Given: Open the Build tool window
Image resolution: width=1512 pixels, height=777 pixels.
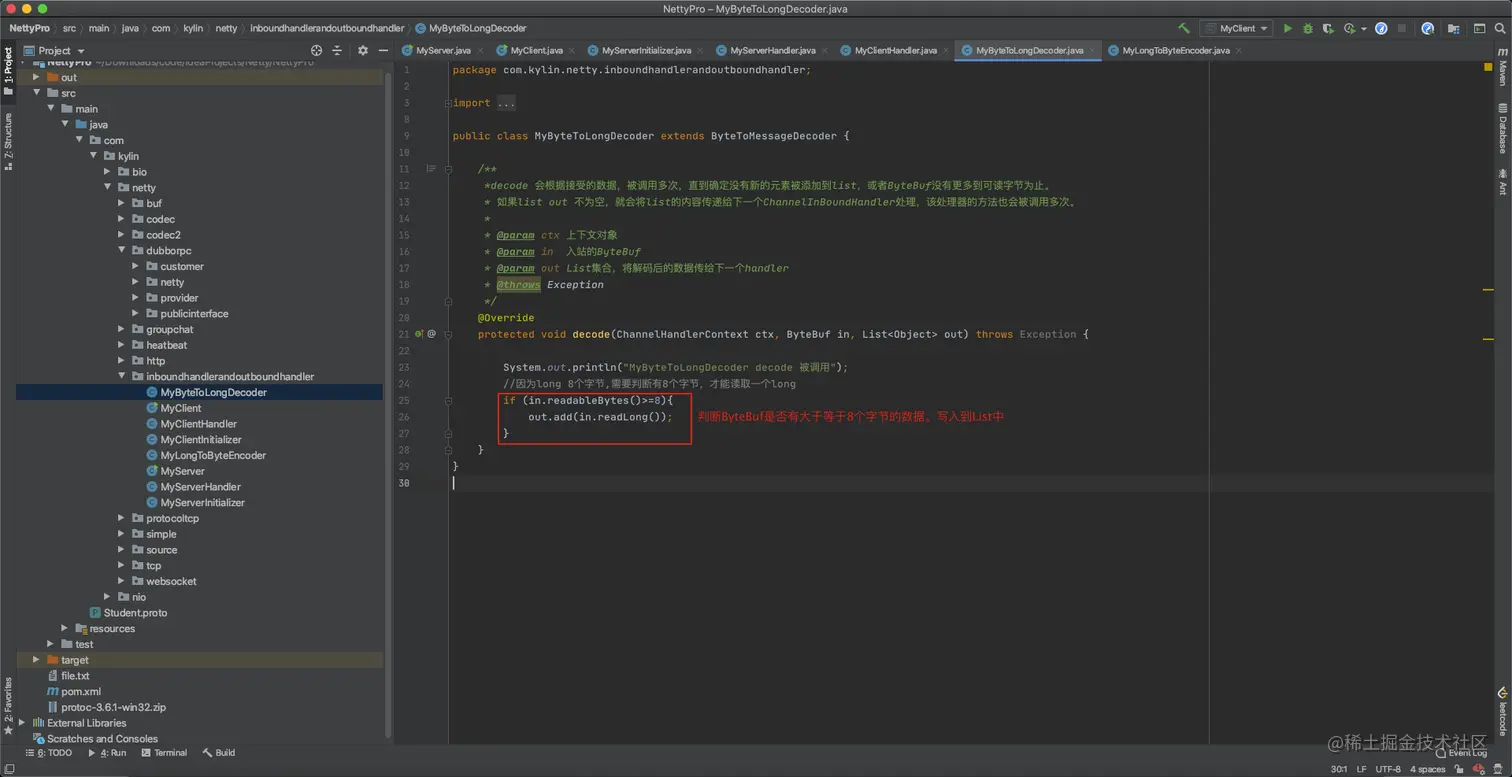Looking at the screenshot, I should pos(219,753).
